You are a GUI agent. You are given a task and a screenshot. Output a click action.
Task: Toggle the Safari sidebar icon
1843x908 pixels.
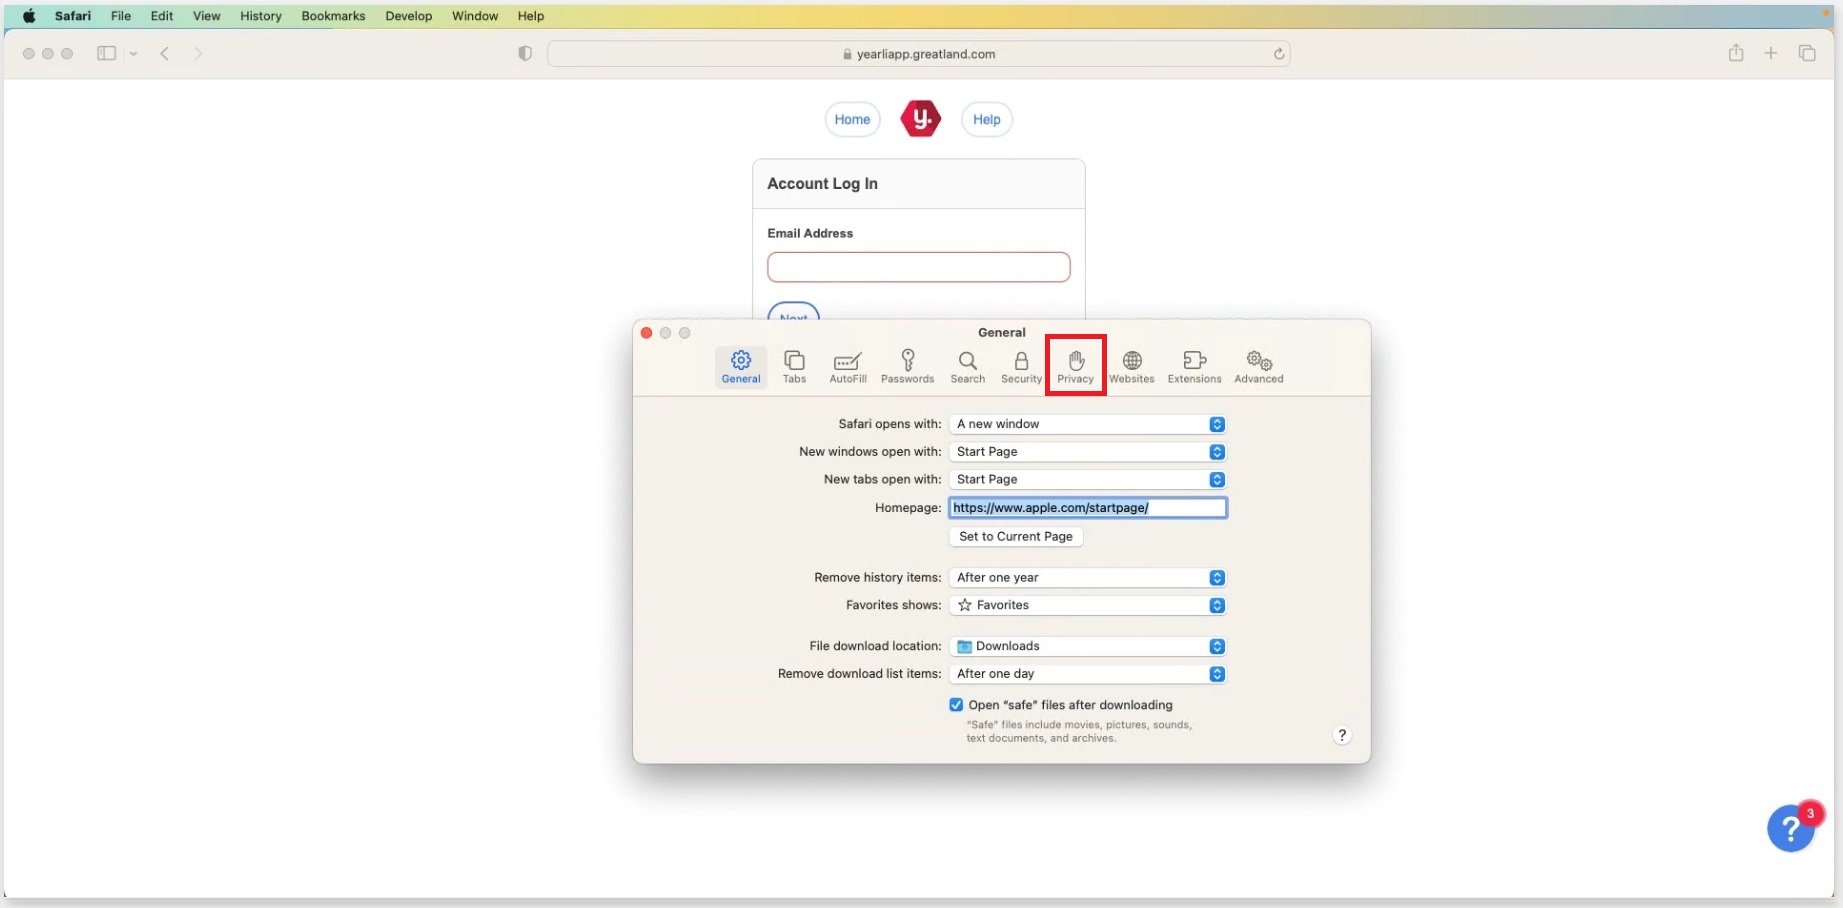106,53
